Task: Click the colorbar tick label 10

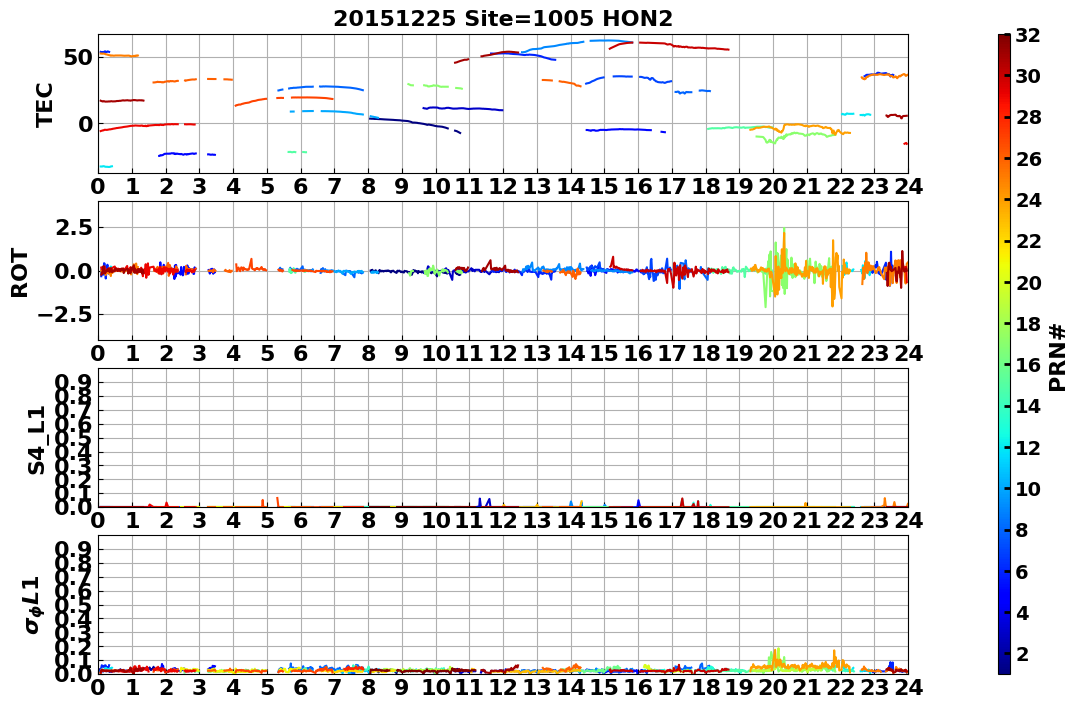Action: 1028,488
